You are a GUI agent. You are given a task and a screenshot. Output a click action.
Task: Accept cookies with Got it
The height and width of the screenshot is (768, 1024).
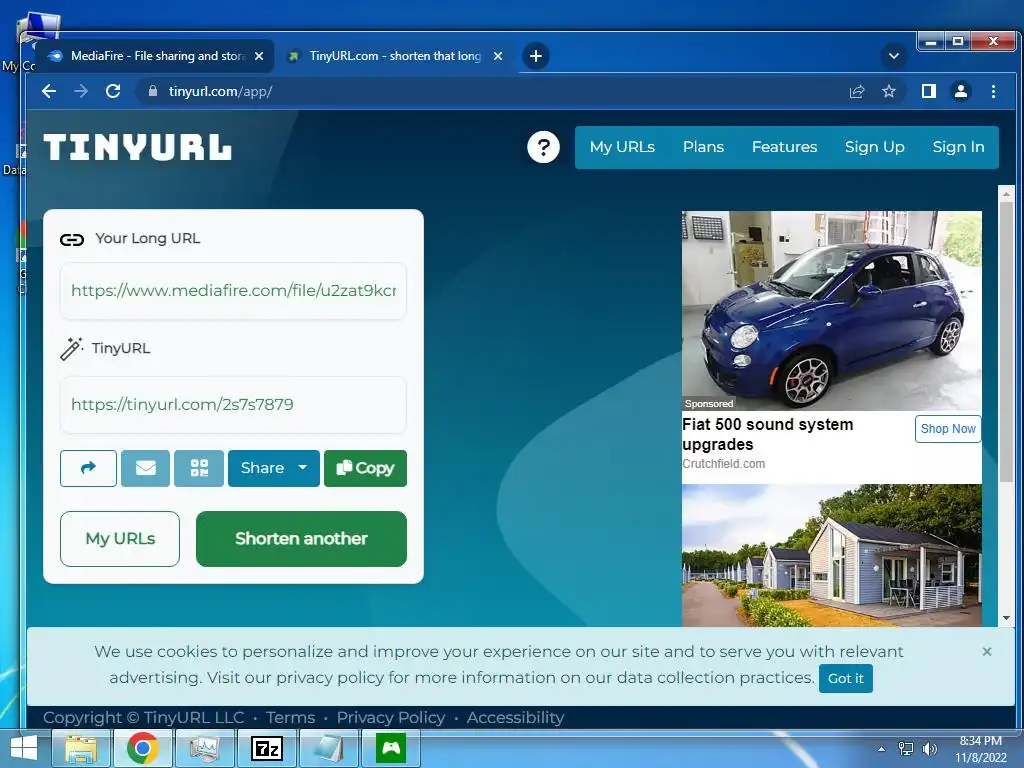tap(846, 679)
